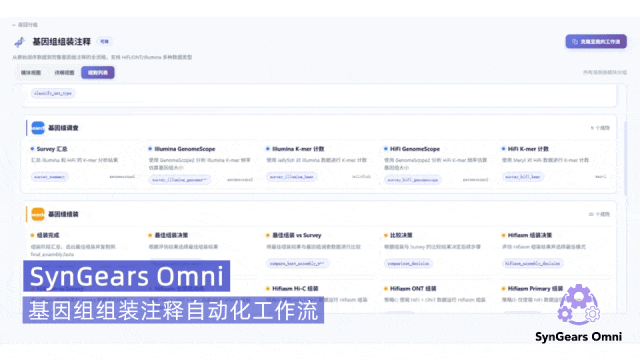640x360 pixels.
Task: Open the Illumina GenomeScope rule card
Action: [x=200, y=164]
